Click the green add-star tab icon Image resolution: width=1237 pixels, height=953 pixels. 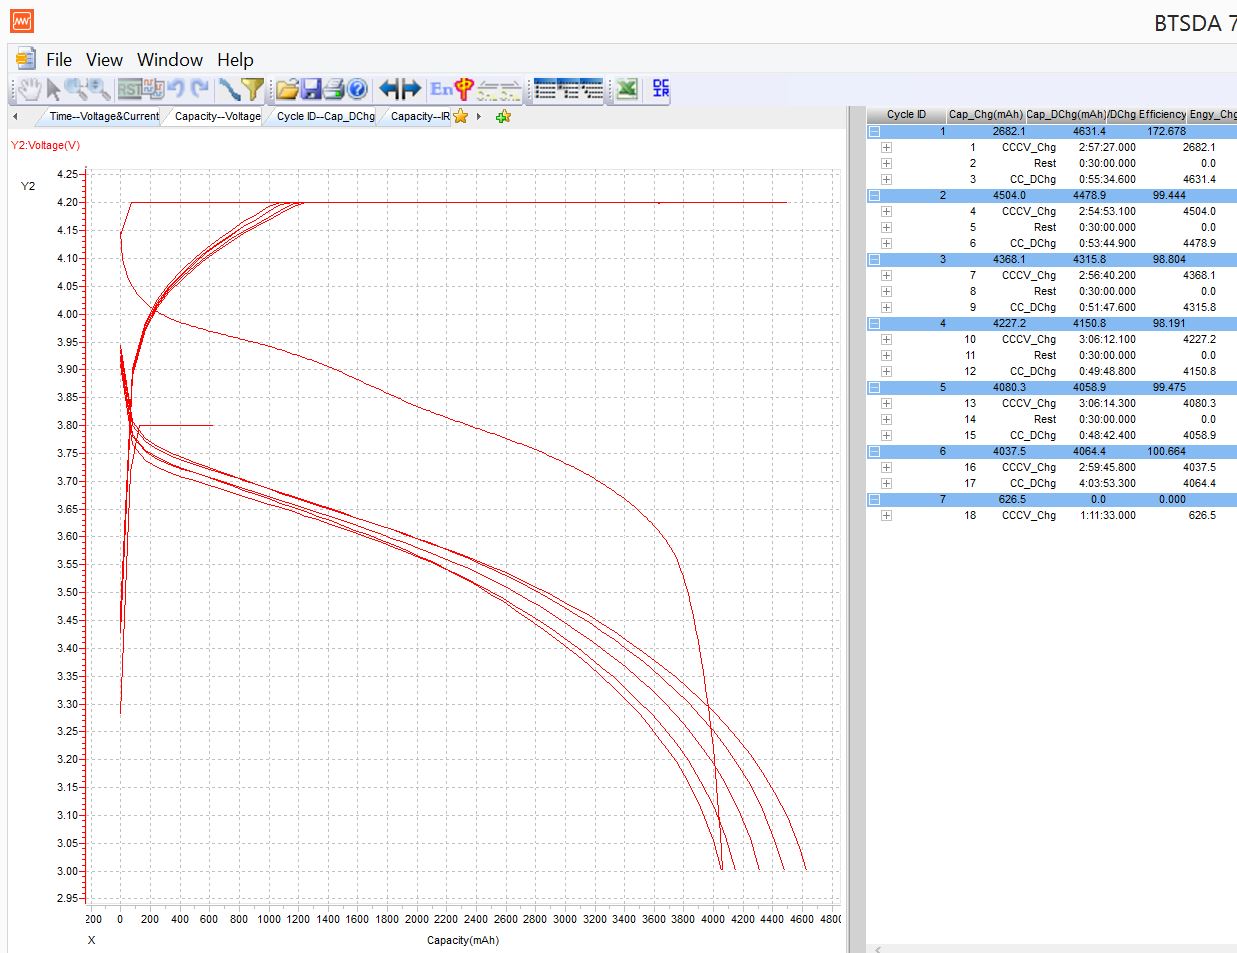[x=503, y=116]
